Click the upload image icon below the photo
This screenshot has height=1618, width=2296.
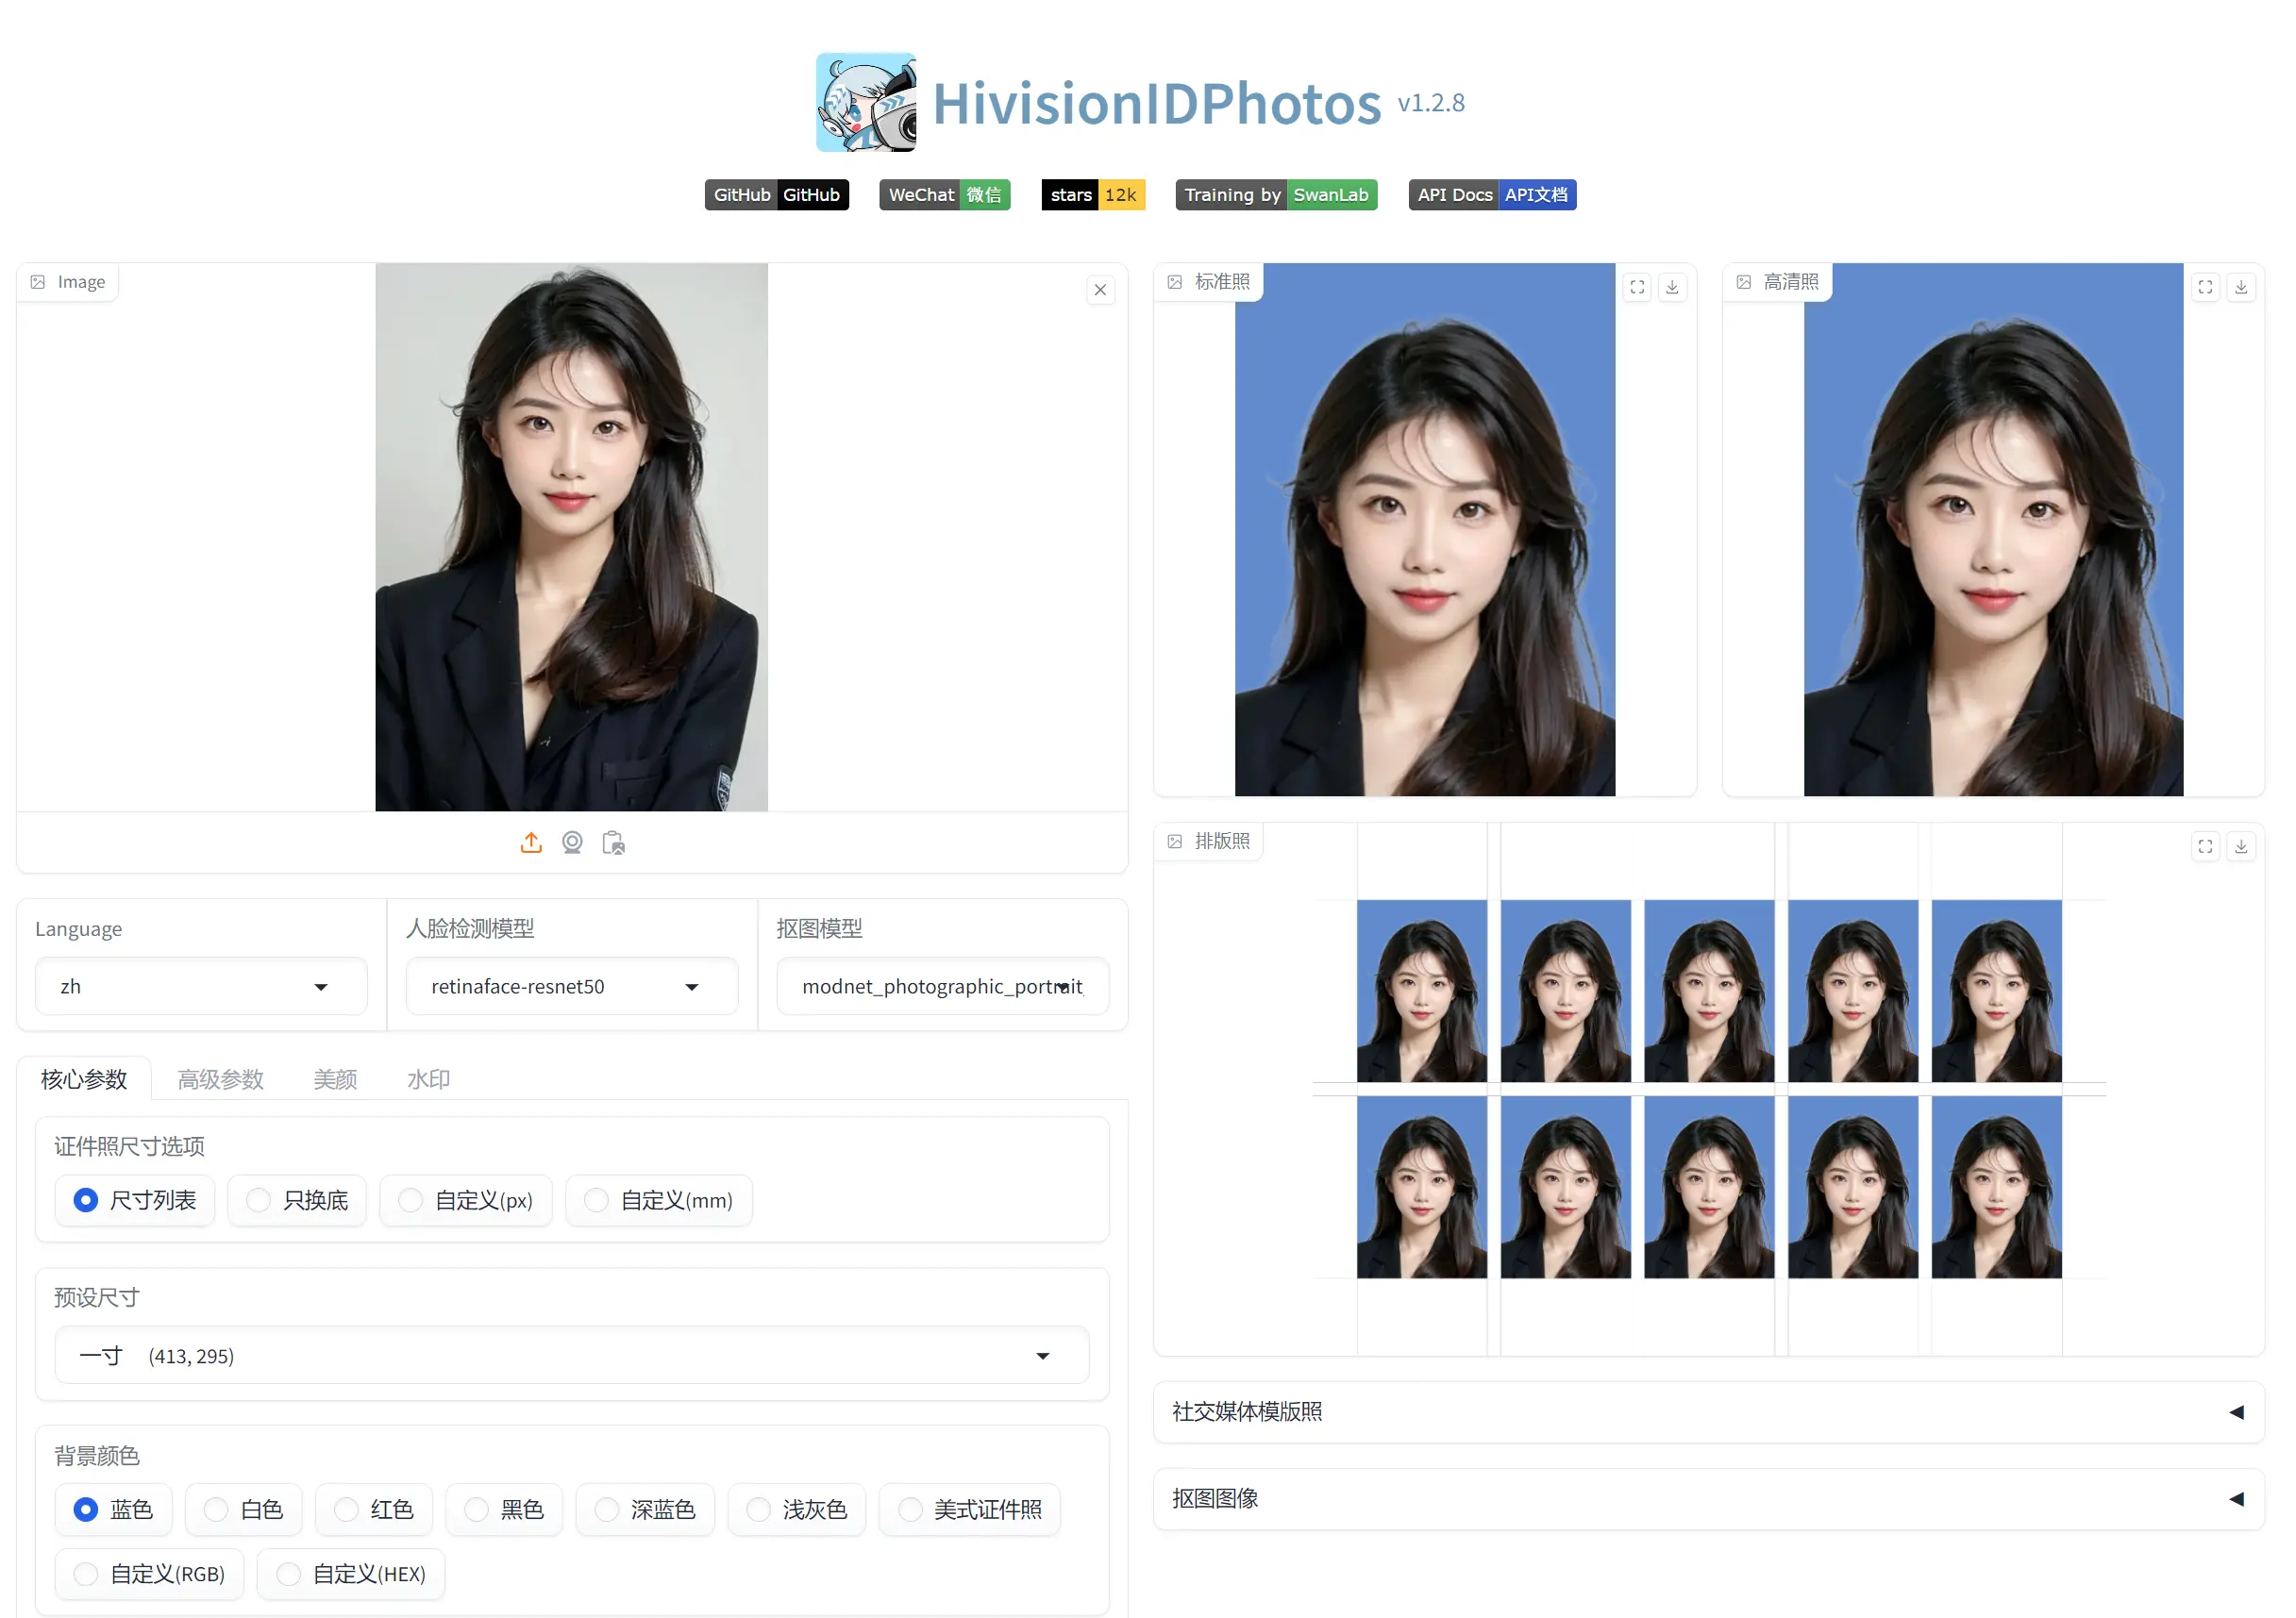(x=531, y=843)
